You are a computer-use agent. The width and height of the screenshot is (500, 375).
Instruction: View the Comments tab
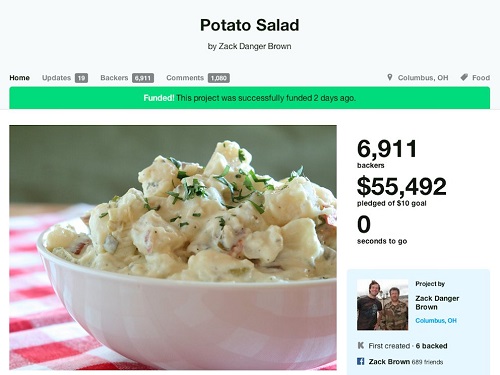(185, 78)
